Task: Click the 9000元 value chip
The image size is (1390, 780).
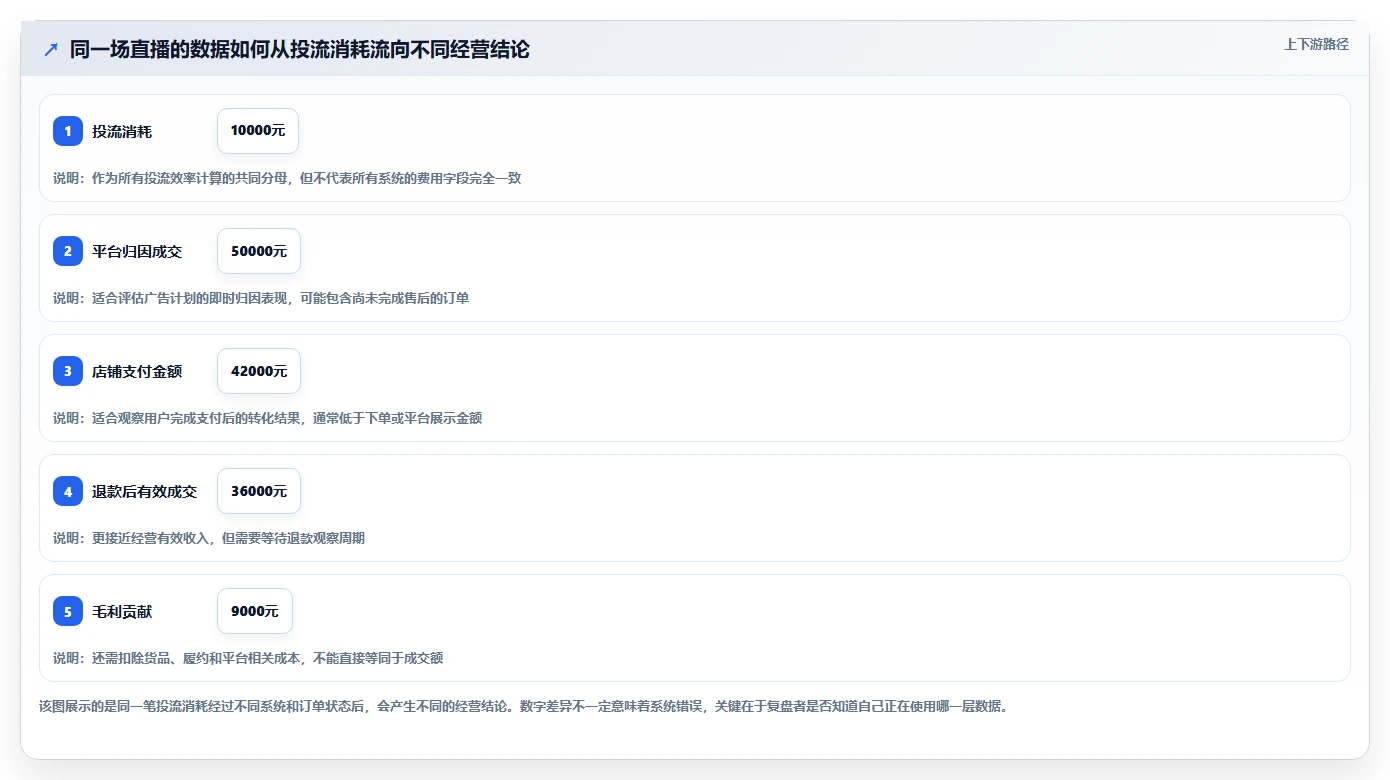Action: click(x=255, y=611)
